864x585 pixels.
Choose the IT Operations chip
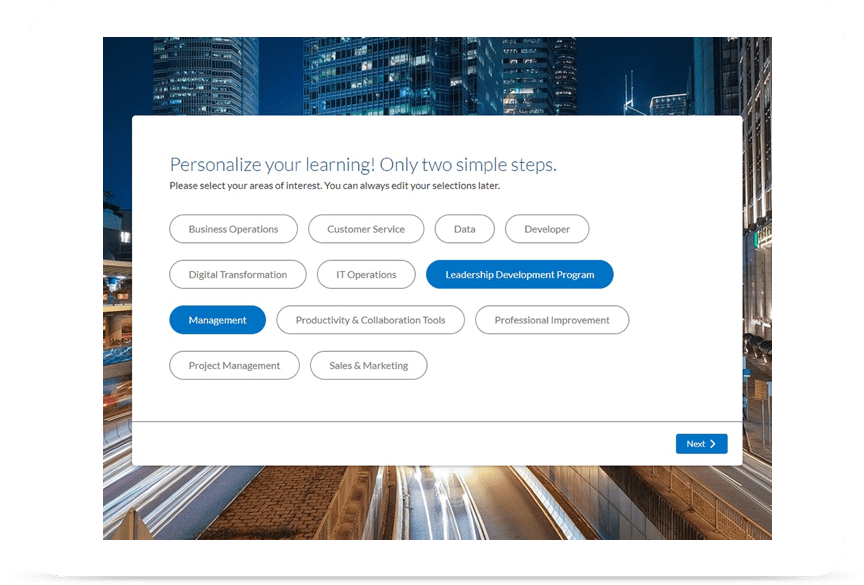click(x=366, y=274)
